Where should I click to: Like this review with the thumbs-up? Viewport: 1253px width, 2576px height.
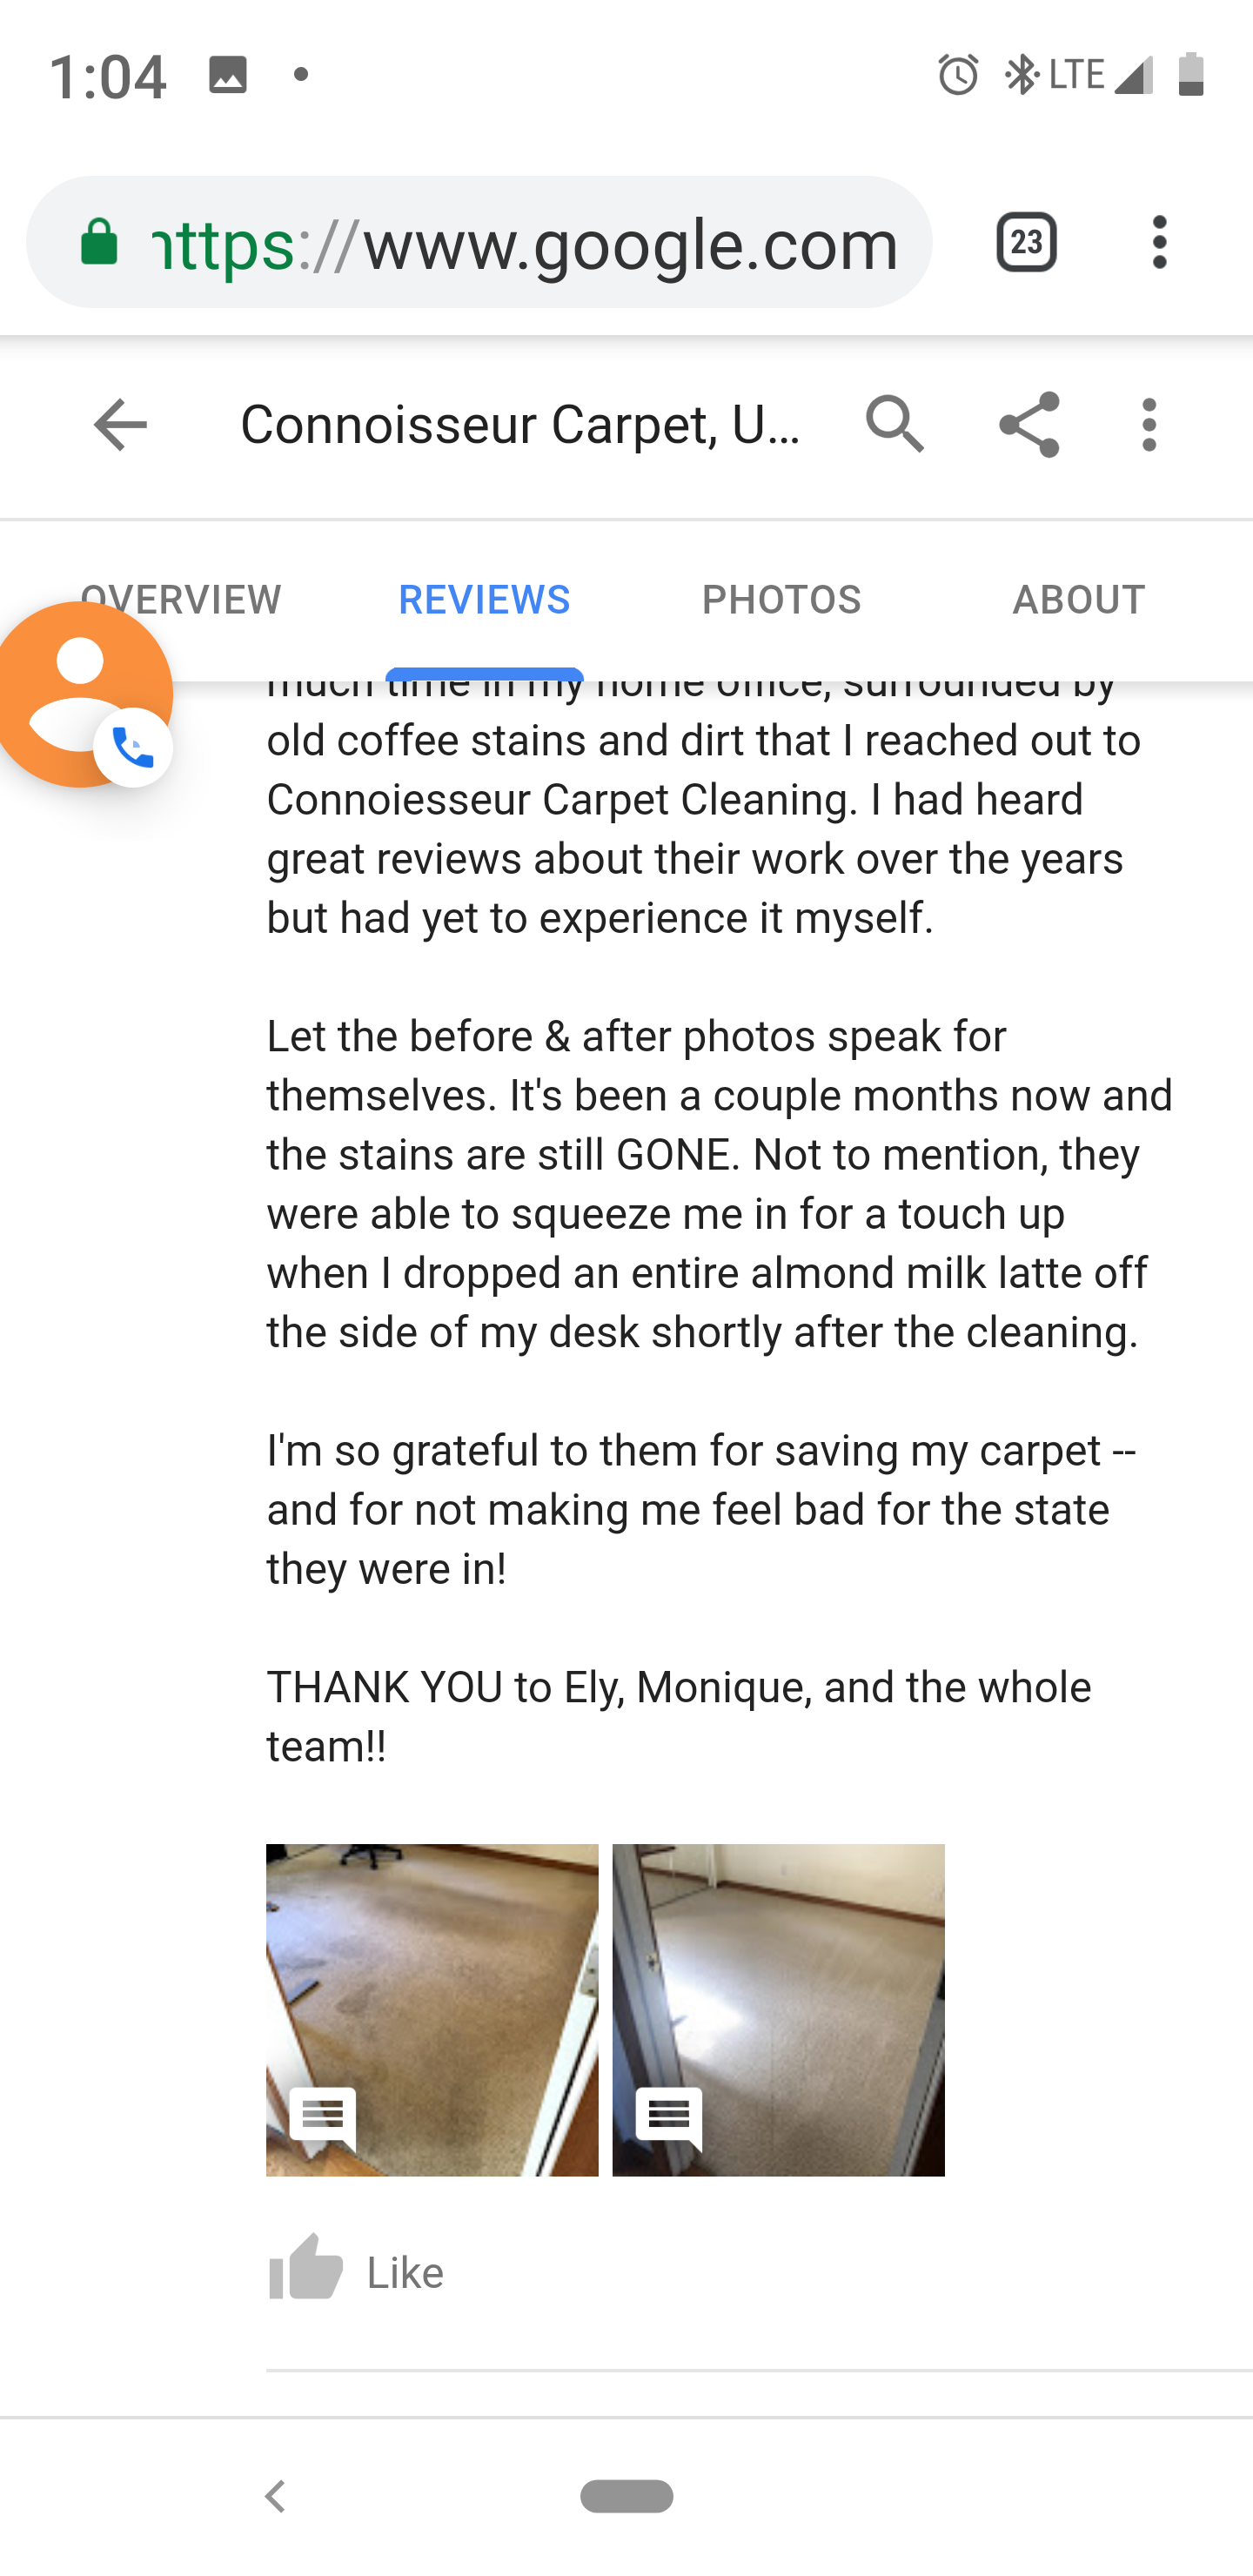pos(306,2270)
